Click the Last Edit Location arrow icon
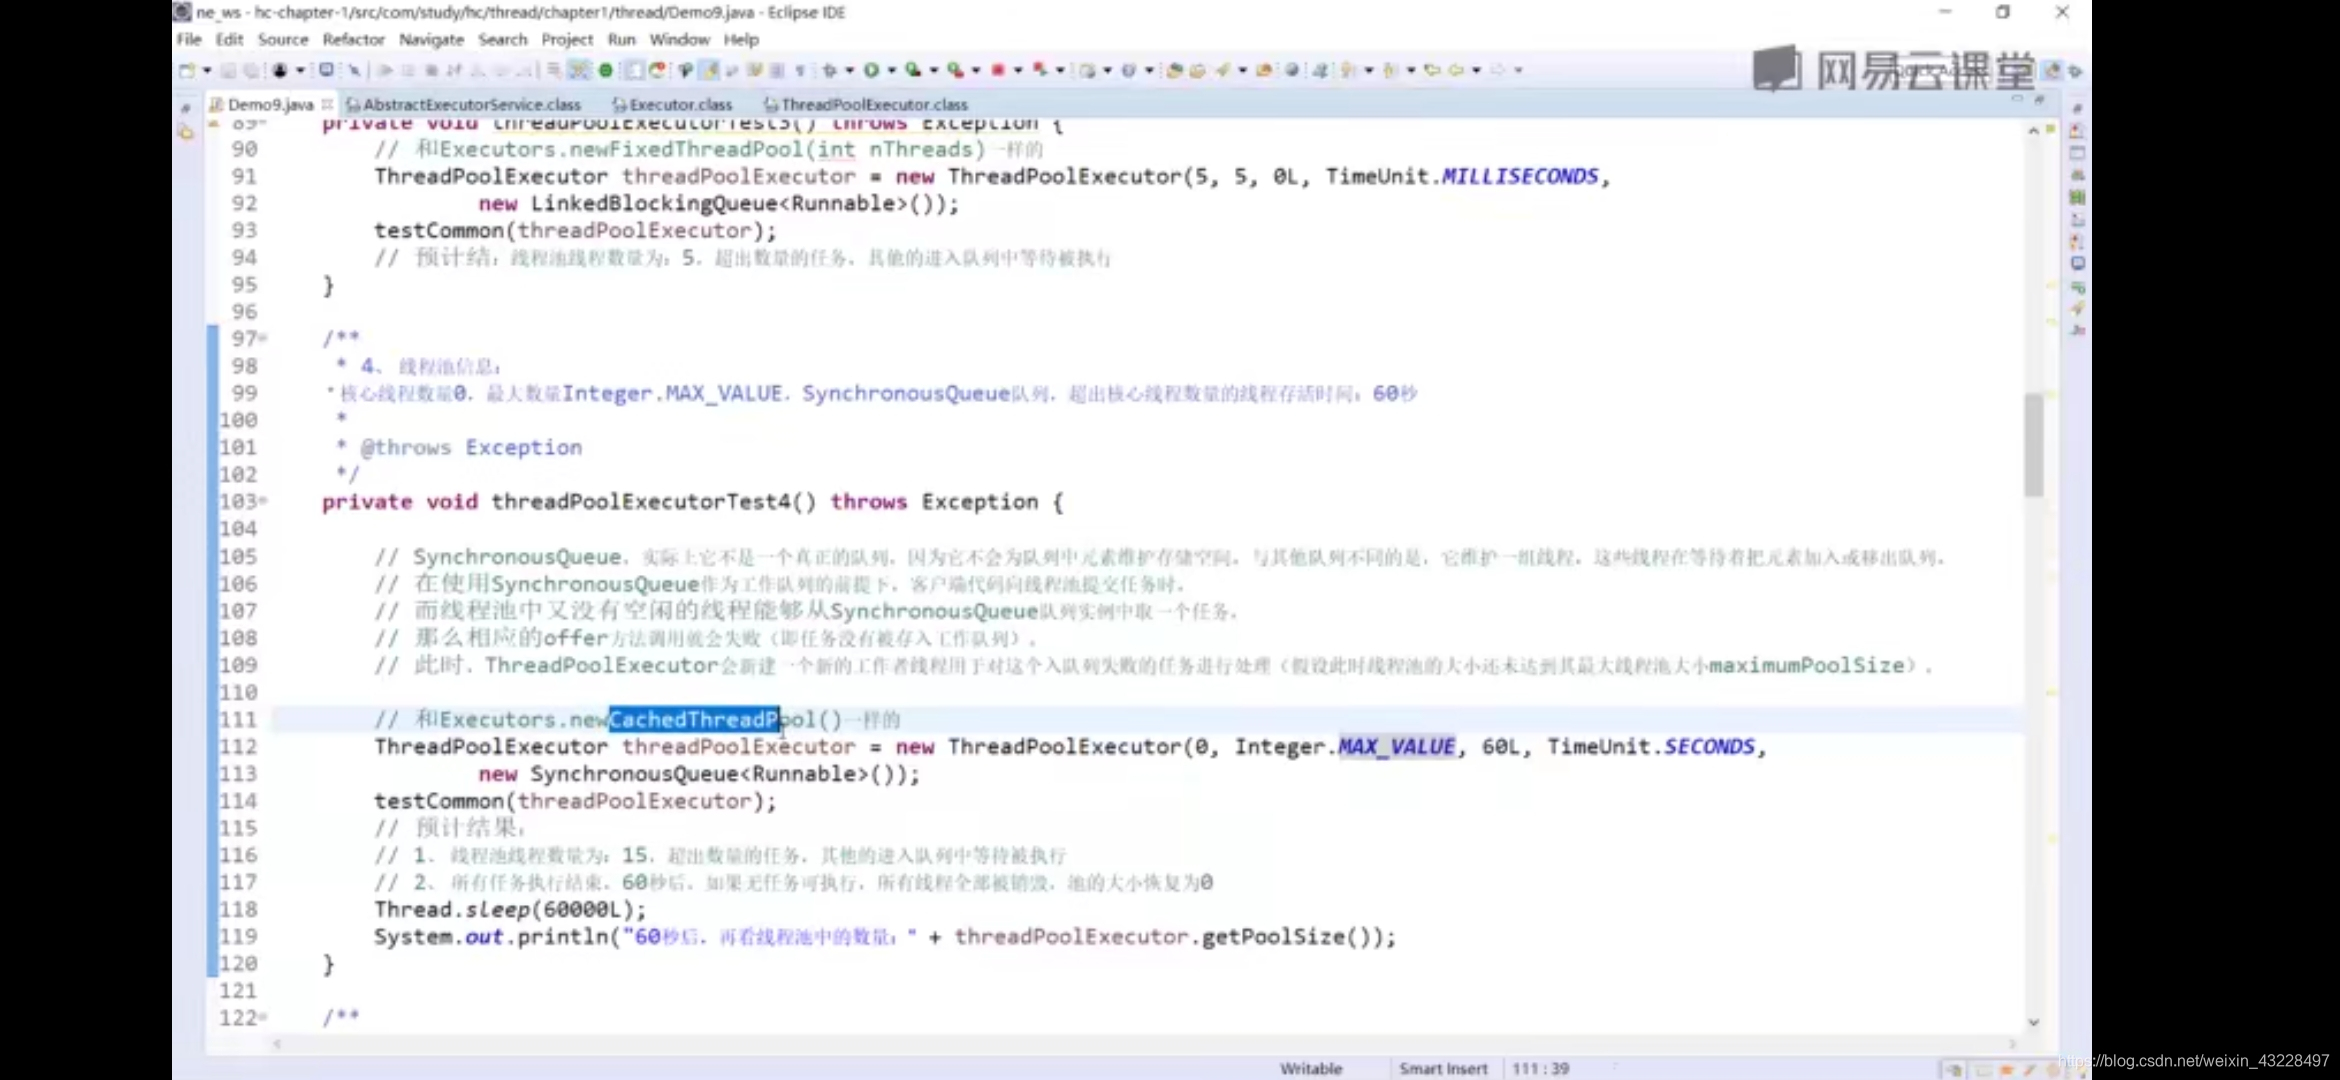The width and height of the screenshot is (2340, 1080). (1432, 70)
